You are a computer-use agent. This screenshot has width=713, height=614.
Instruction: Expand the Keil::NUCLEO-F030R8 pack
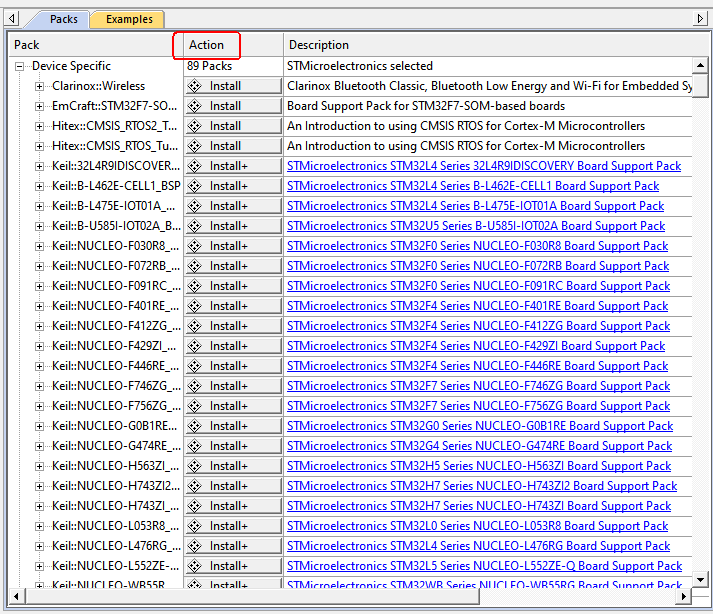tap(40, 247)
